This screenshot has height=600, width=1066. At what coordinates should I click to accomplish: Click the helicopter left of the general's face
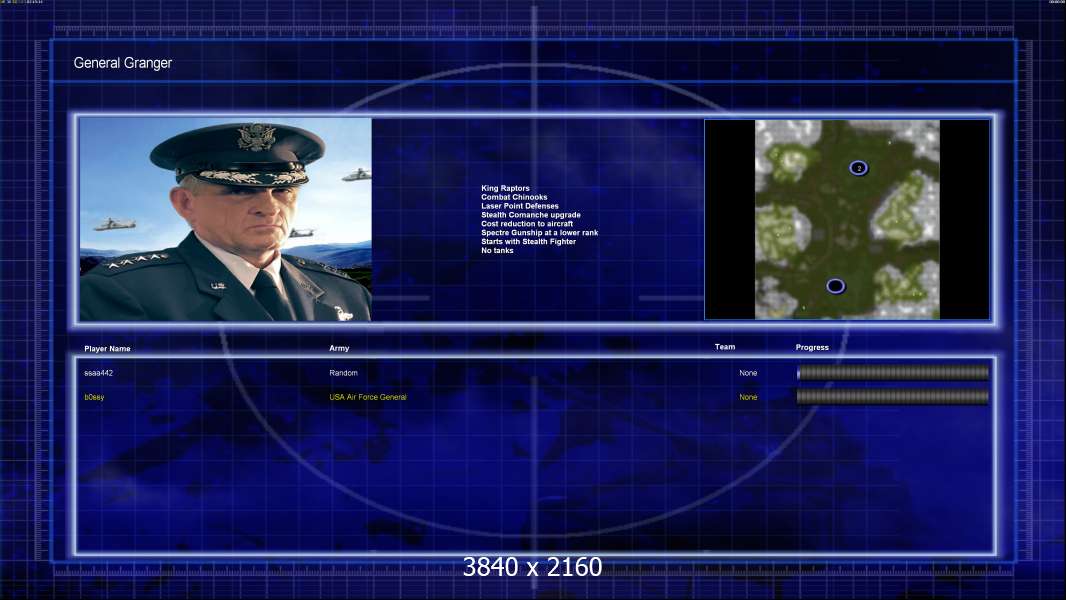coord(114,224)
